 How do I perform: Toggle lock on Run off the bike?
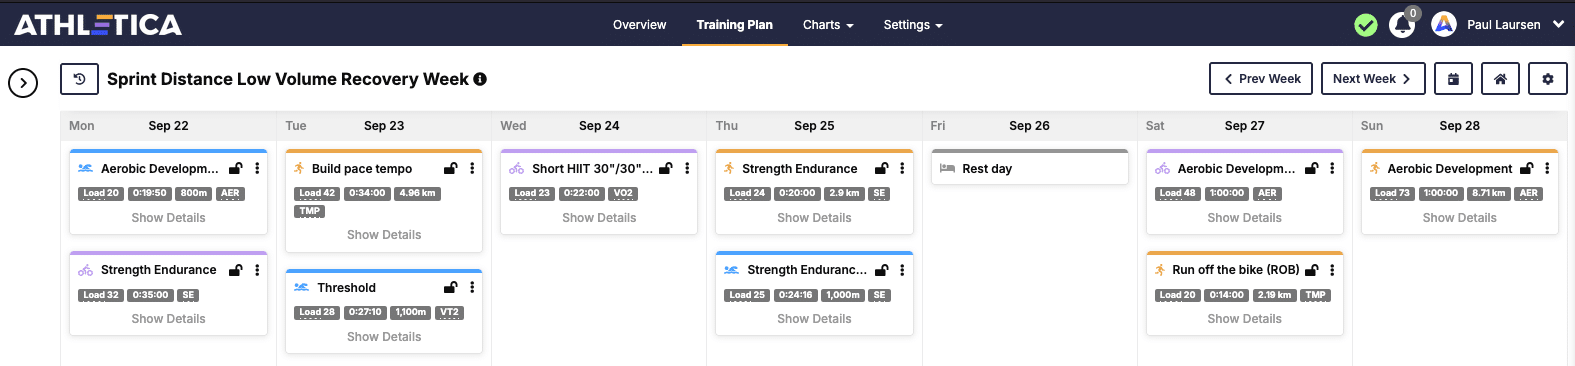1312,270
